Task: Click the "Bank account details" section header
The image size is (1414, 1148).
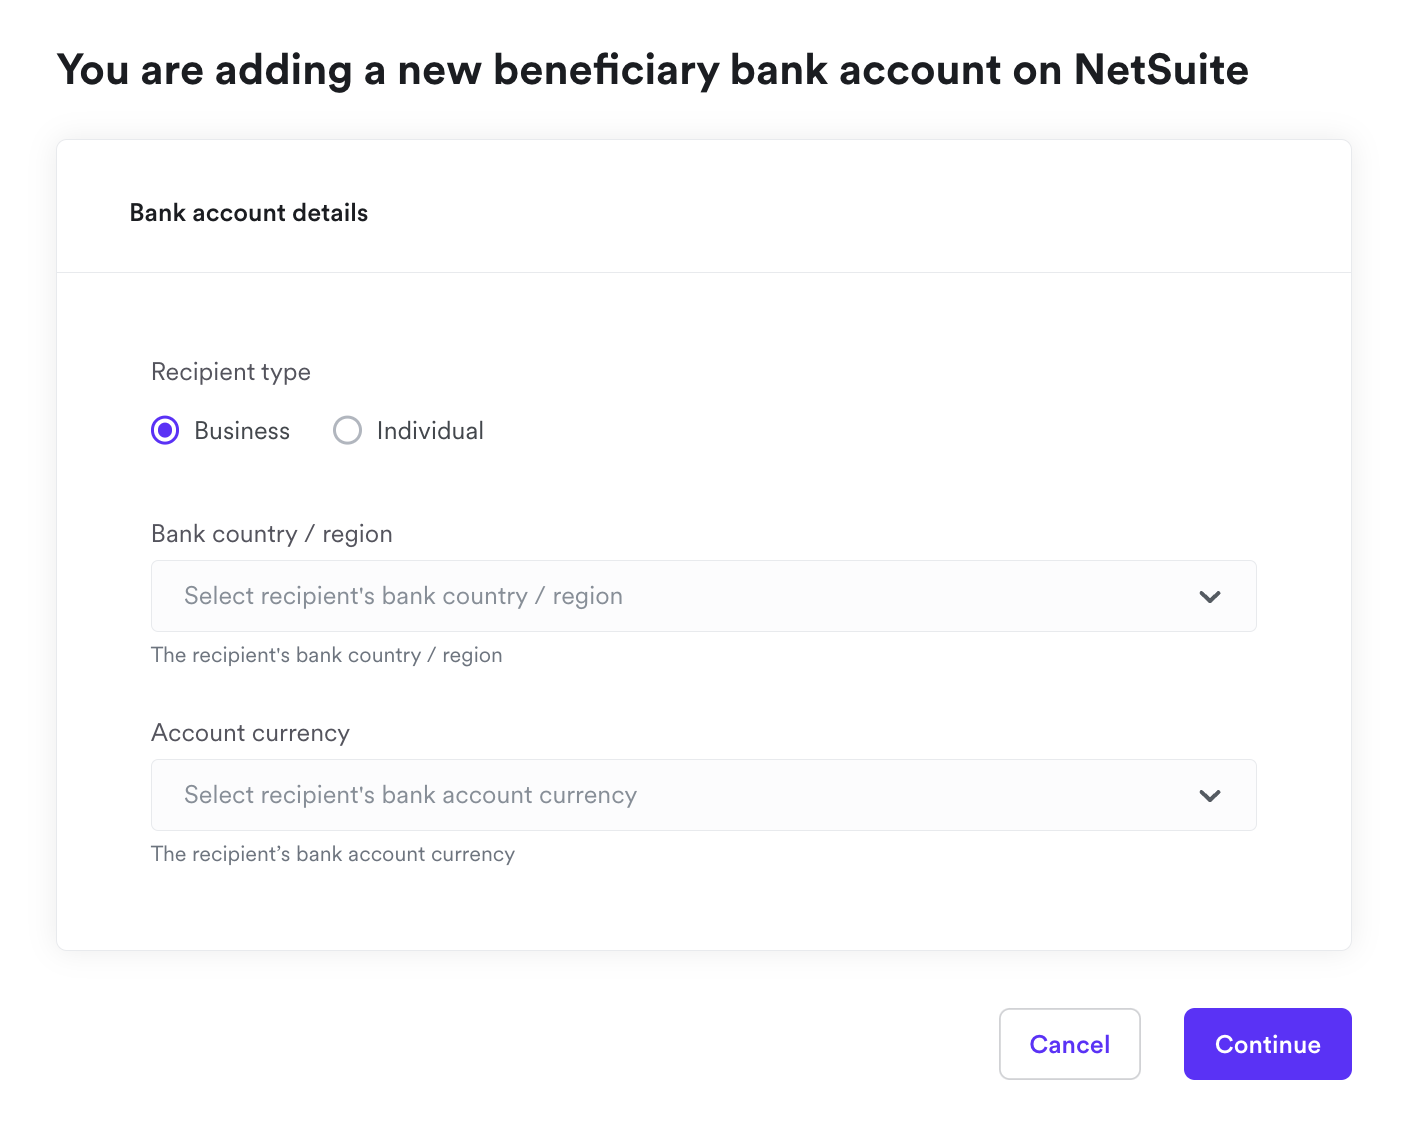Action: pyautogui.click(x=249, y=213)
